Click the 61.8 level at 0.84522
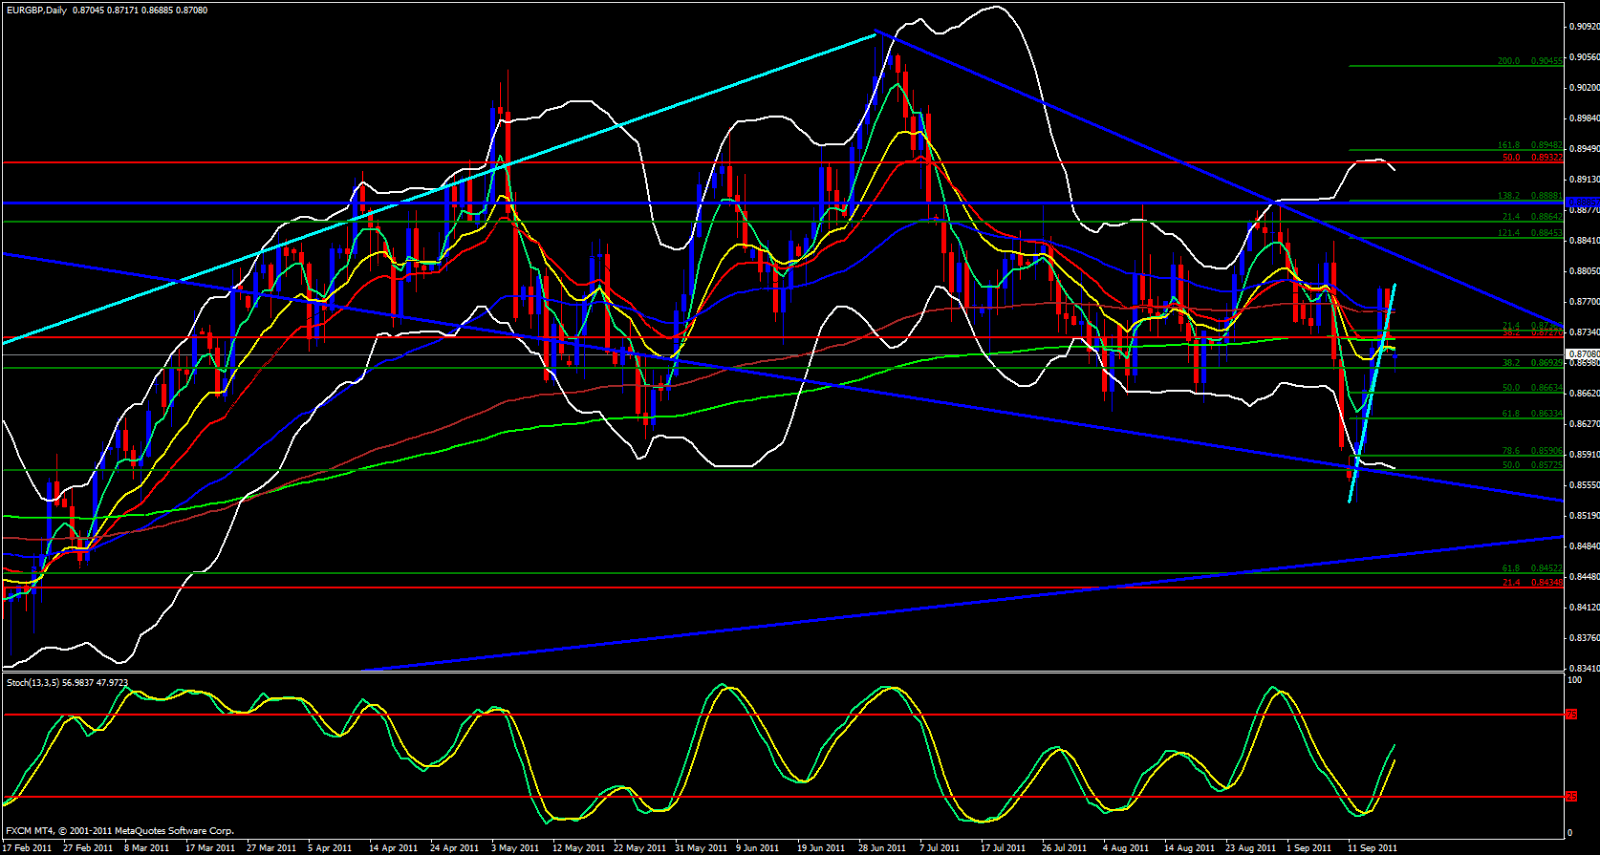 1532,568
